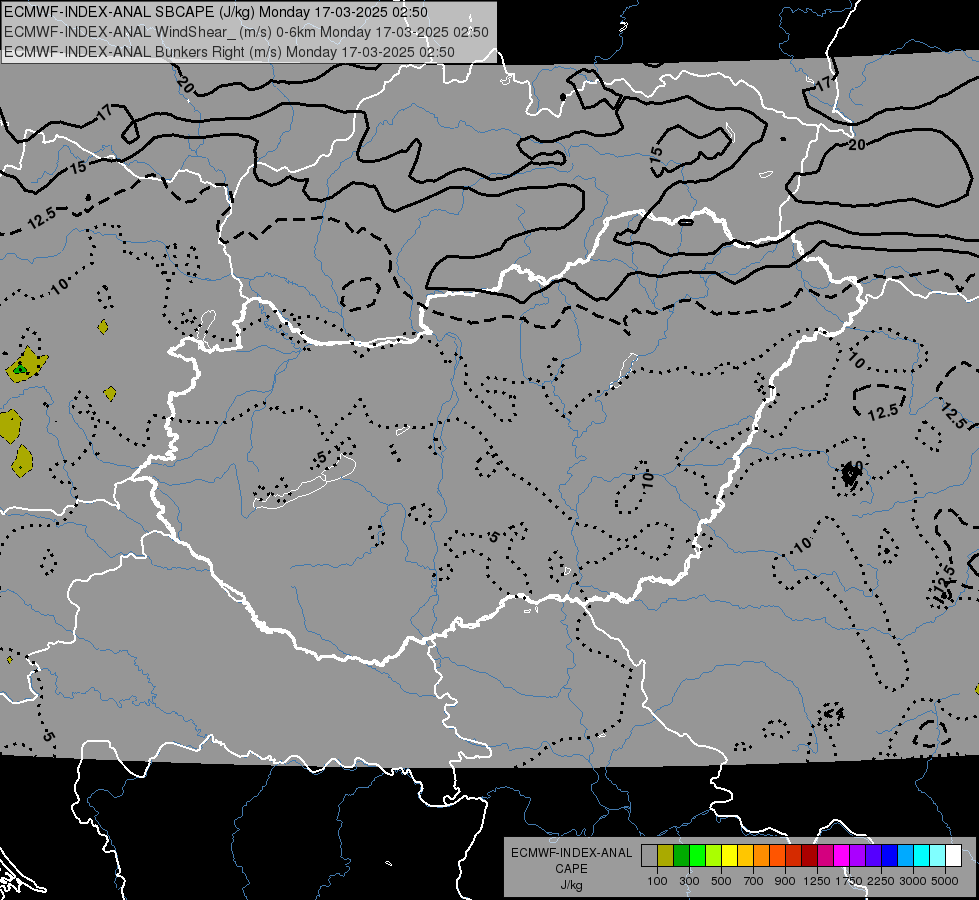Select the white swatch at legend end
The width and height of the screenshot is (979, 900).
954,856
